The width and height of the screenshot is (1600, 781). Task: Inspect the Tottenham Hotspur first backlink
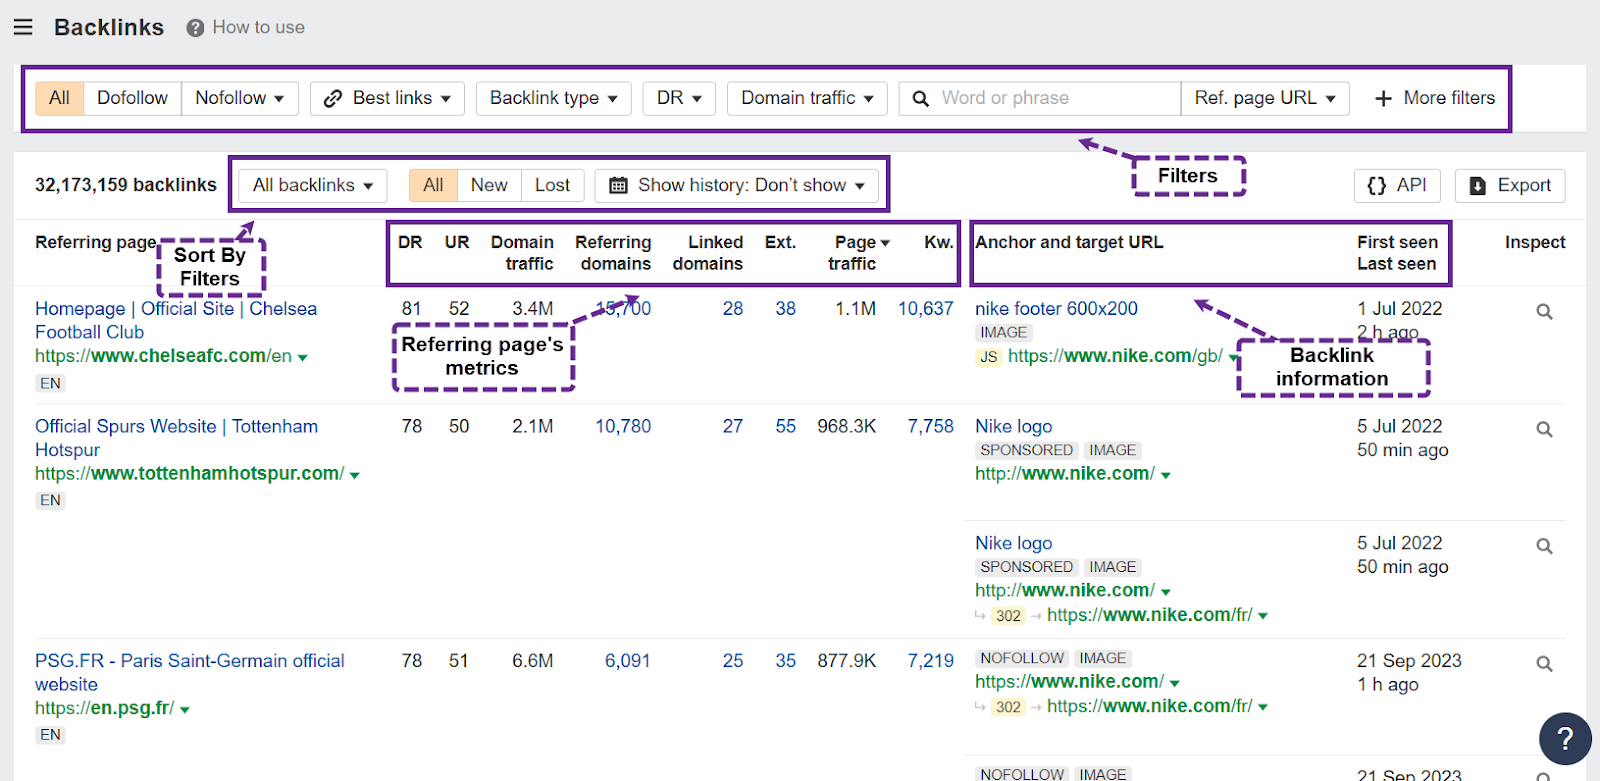(1544, 429)
